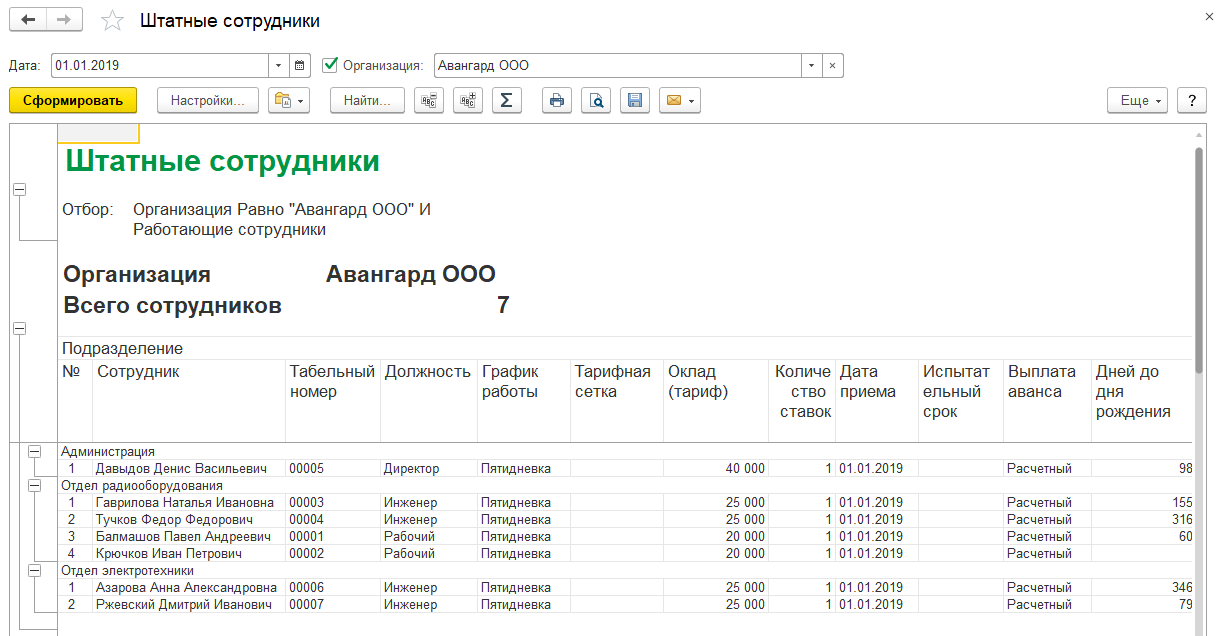Screen dimensions: 1218x636
Task: Open Настройки... button
Action: point(208,100)
